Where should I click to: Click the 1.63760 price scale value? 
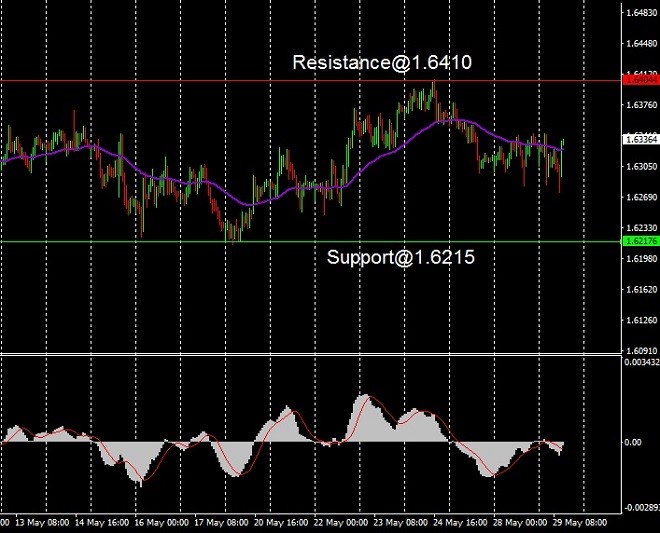coord(642,105)
